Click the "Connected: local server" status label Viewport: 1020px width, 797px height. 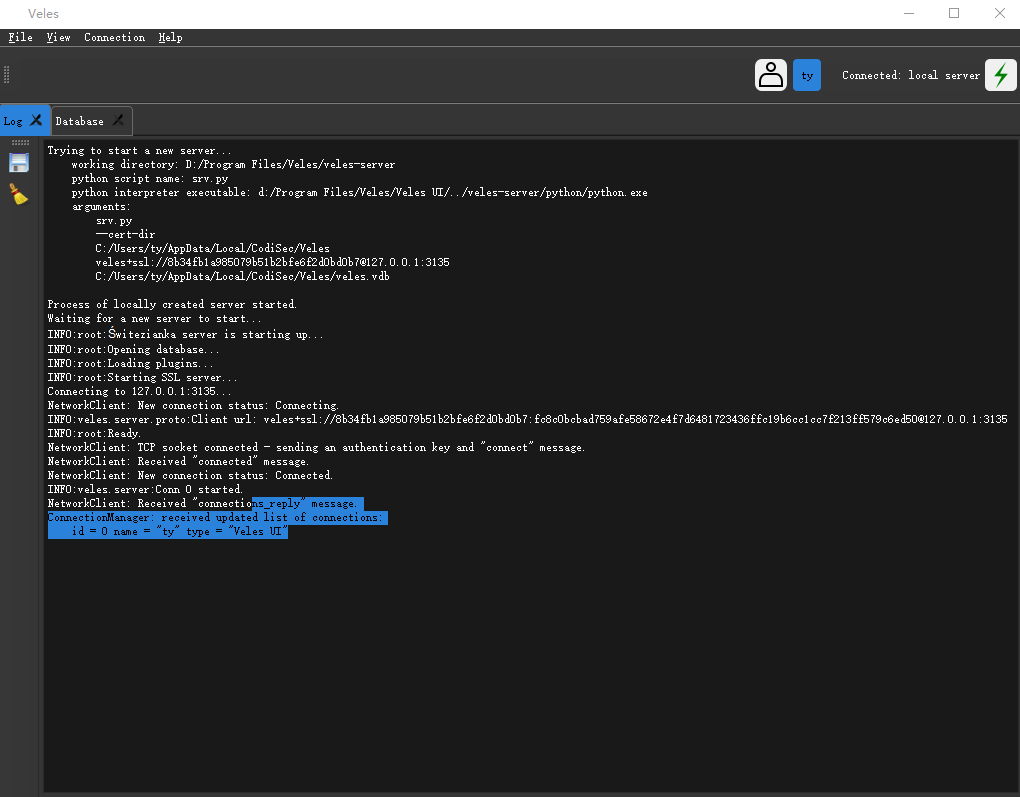pos(910,75)
